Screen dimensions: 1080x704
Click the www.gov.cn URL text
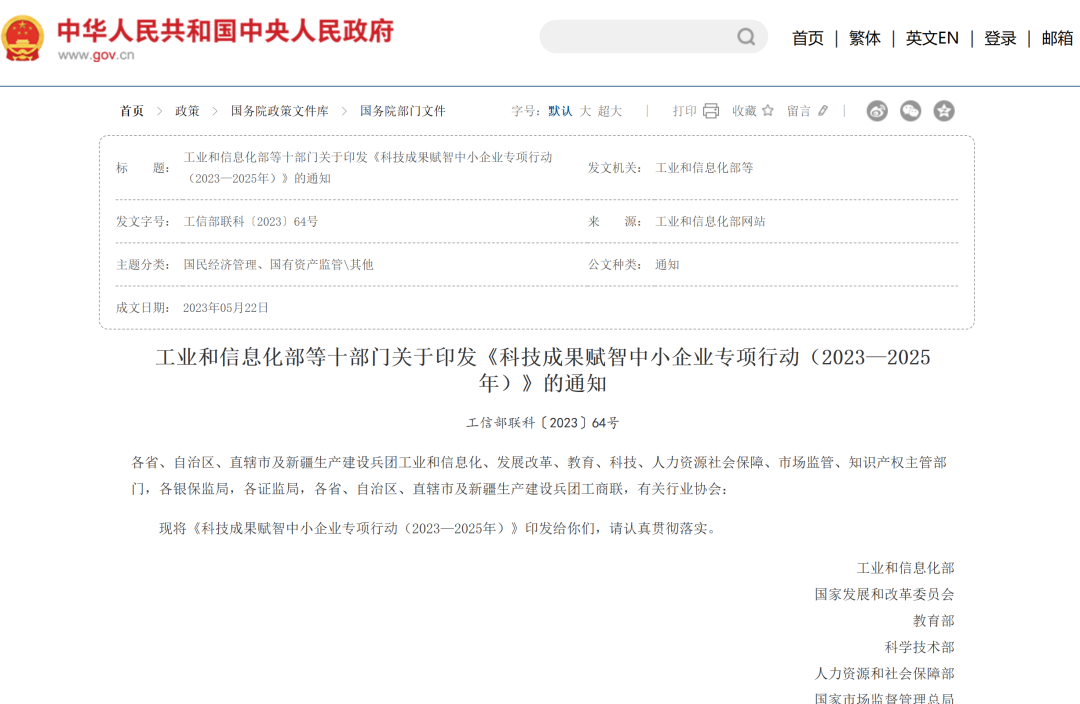click(x=96, y=55)
